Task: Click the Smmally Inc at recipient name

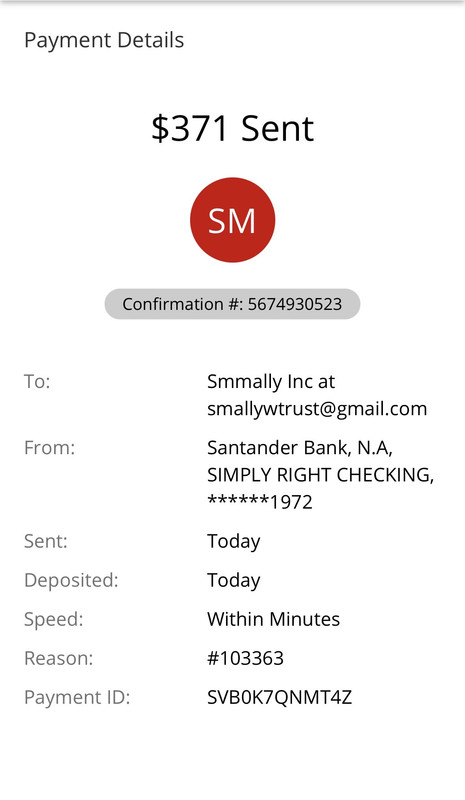Action: point(271,382)
